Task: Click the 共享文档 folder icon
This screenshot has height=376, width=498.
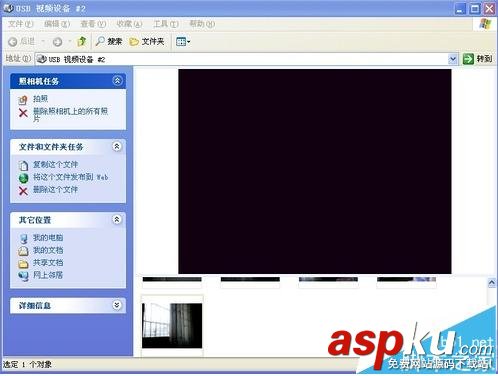Action: [23, 264]
